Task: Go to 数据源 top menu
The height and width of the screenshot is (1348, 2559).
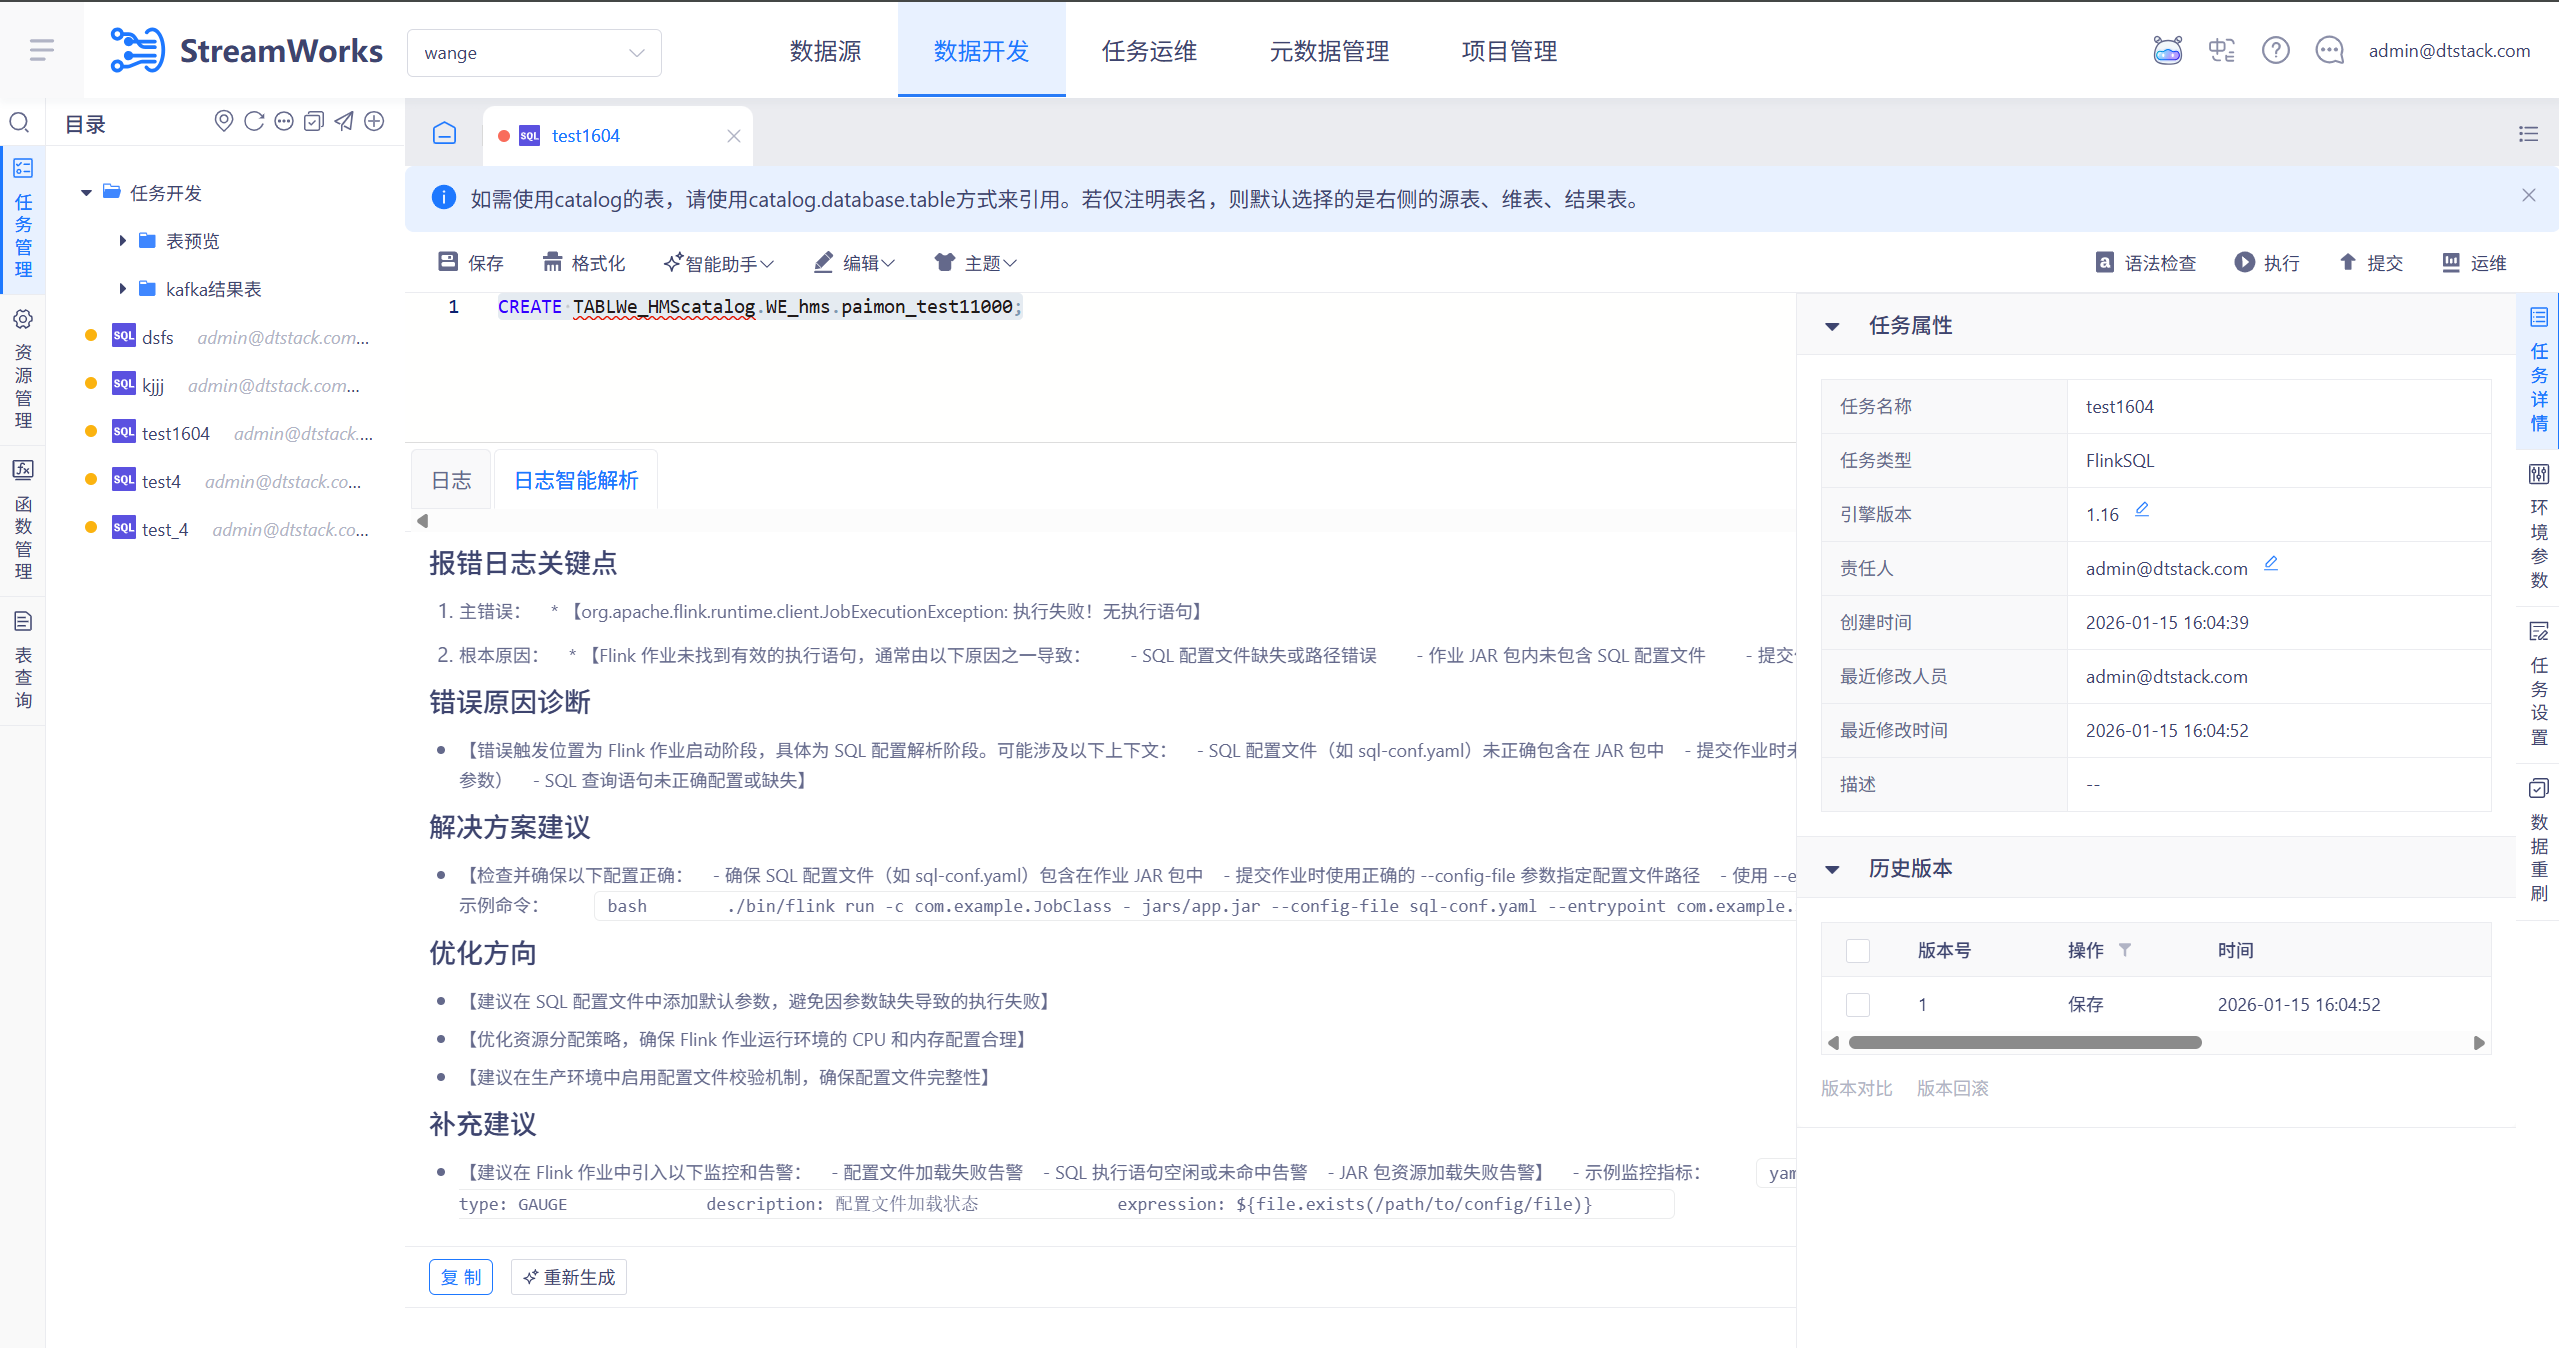Action: tap(825, 51)
